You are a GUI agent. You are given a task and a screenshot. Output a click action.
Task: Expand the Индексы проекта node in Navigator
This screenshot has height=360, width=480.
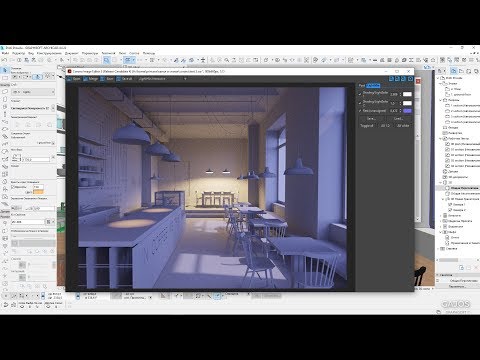(x=441, y=221)
